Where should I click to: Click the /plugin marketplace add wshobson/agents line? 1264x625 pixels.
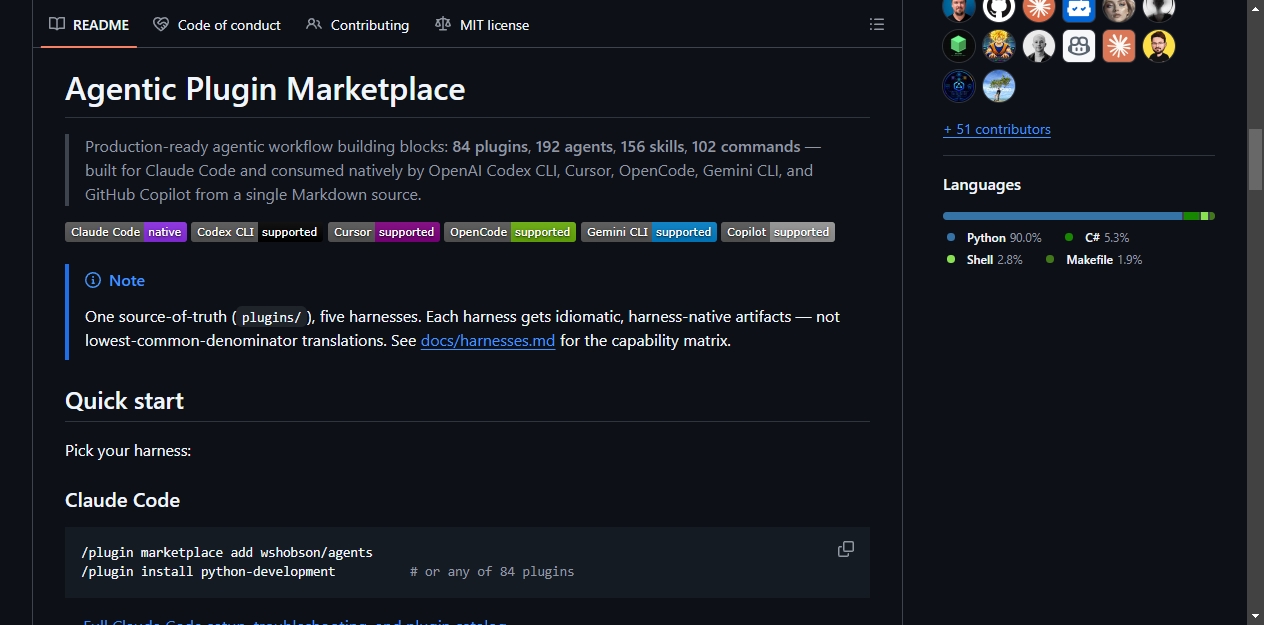[x=227, y=552]
